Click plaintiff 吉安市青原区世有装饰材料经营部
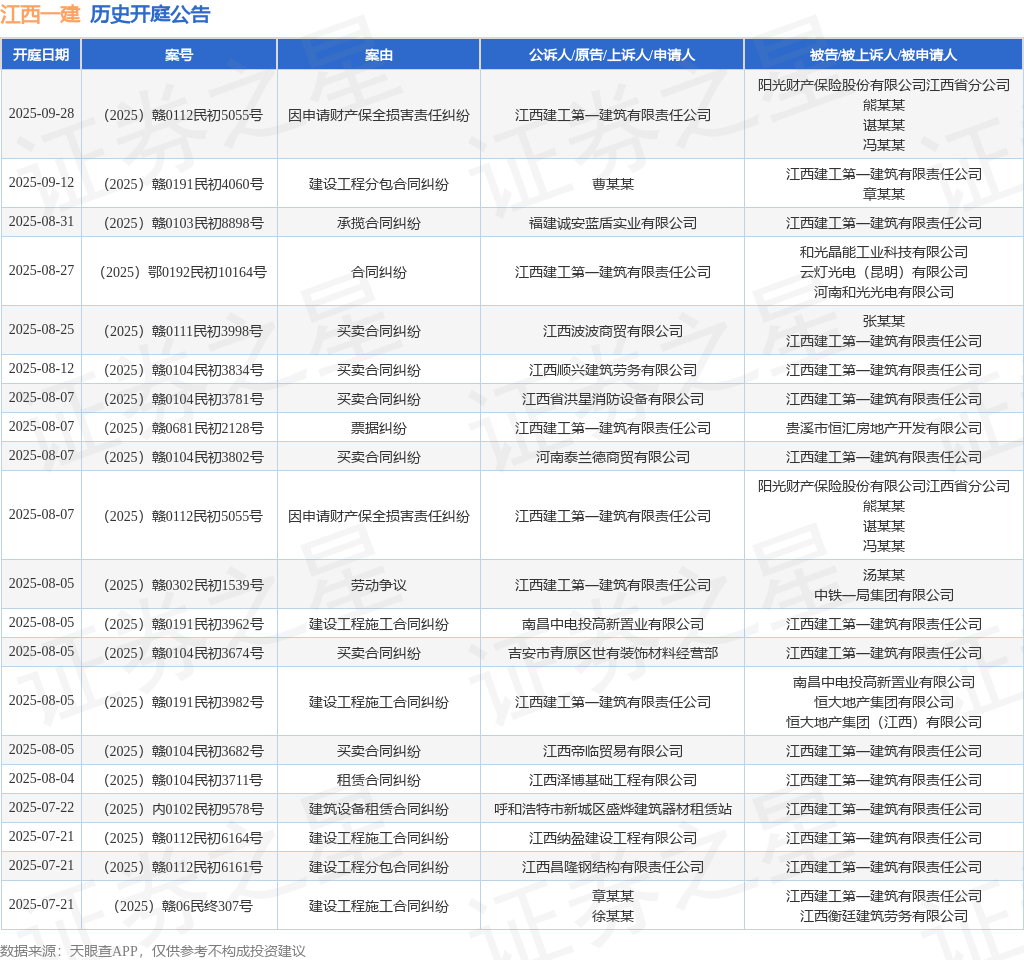Viewport: 1024px width, 960px height. tap(613, 653)
